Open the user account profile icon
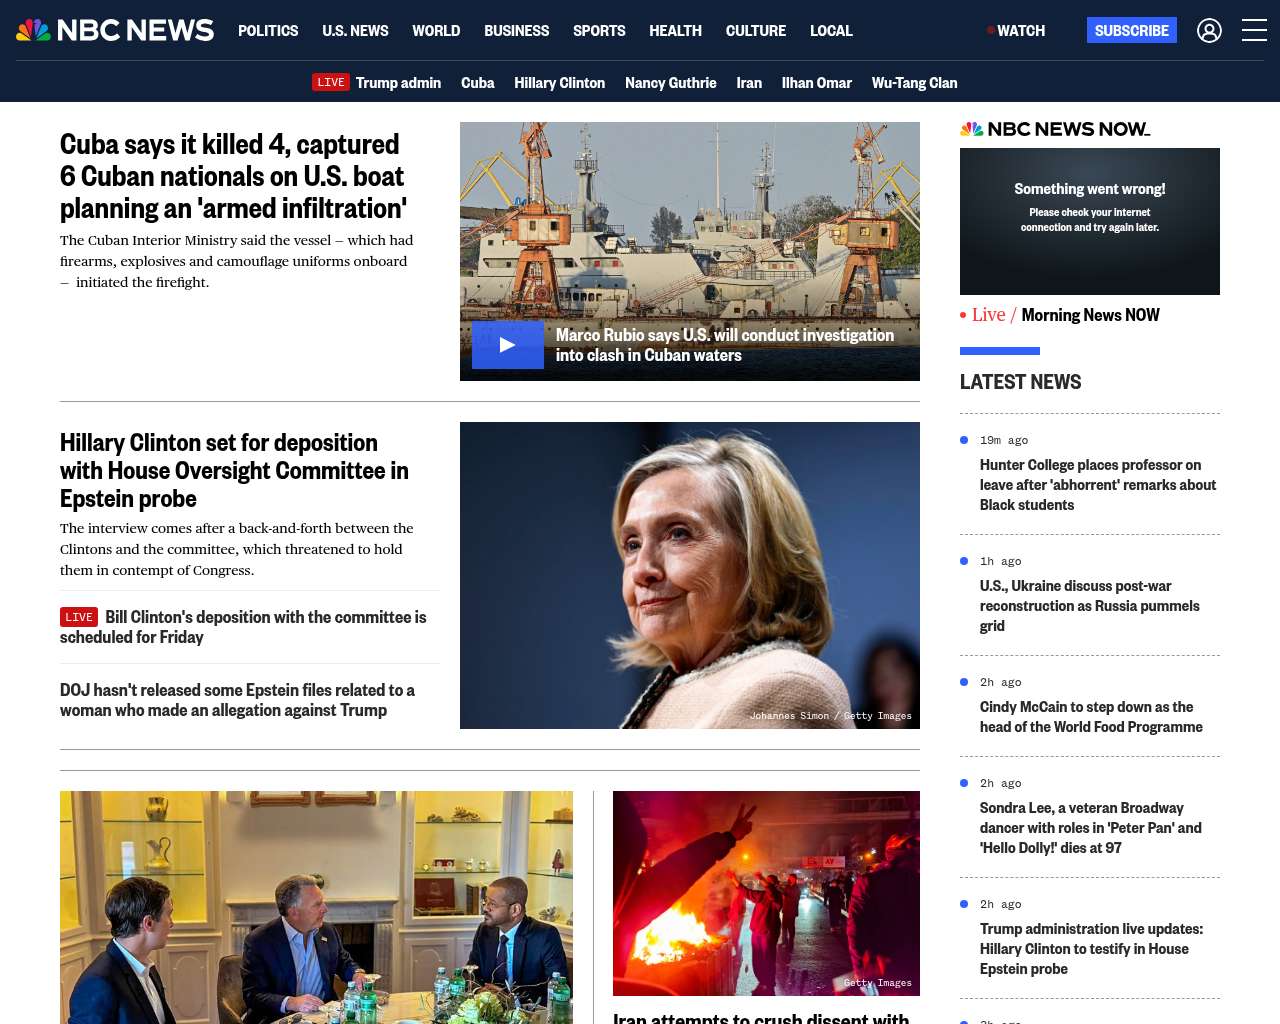This screenshot has width=1280, height=1024. tap(1209, 31)
